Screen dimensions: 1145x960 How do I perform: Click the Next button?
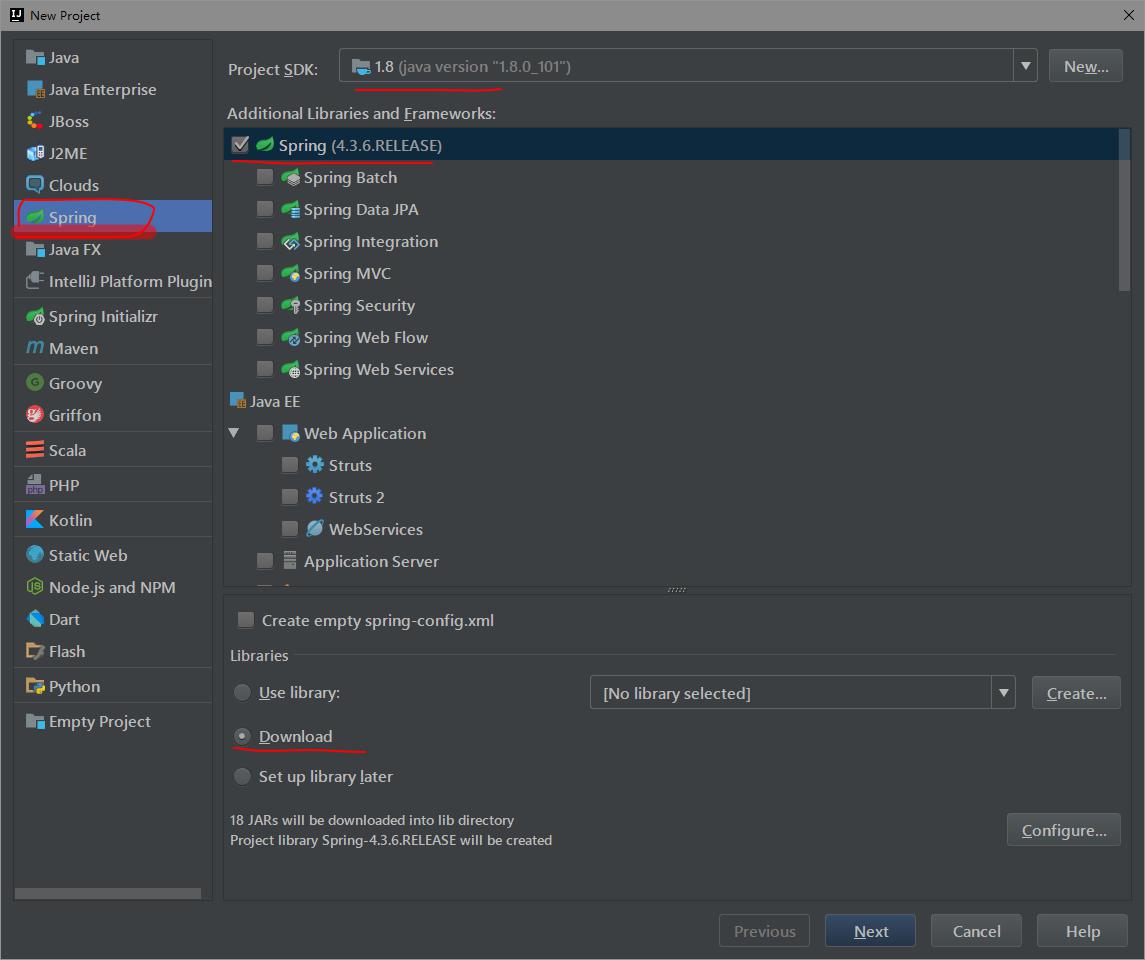[870, 931]
